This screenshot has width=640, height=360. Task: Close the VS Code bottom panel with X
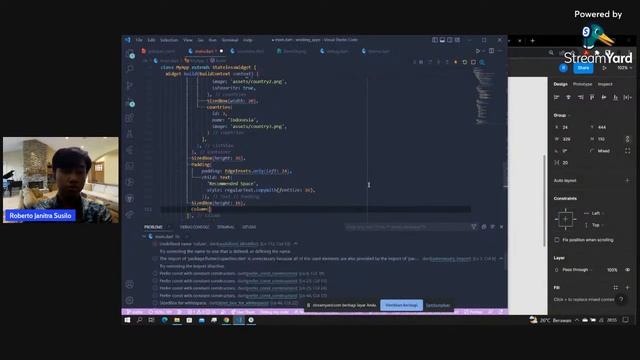[502, 227]
